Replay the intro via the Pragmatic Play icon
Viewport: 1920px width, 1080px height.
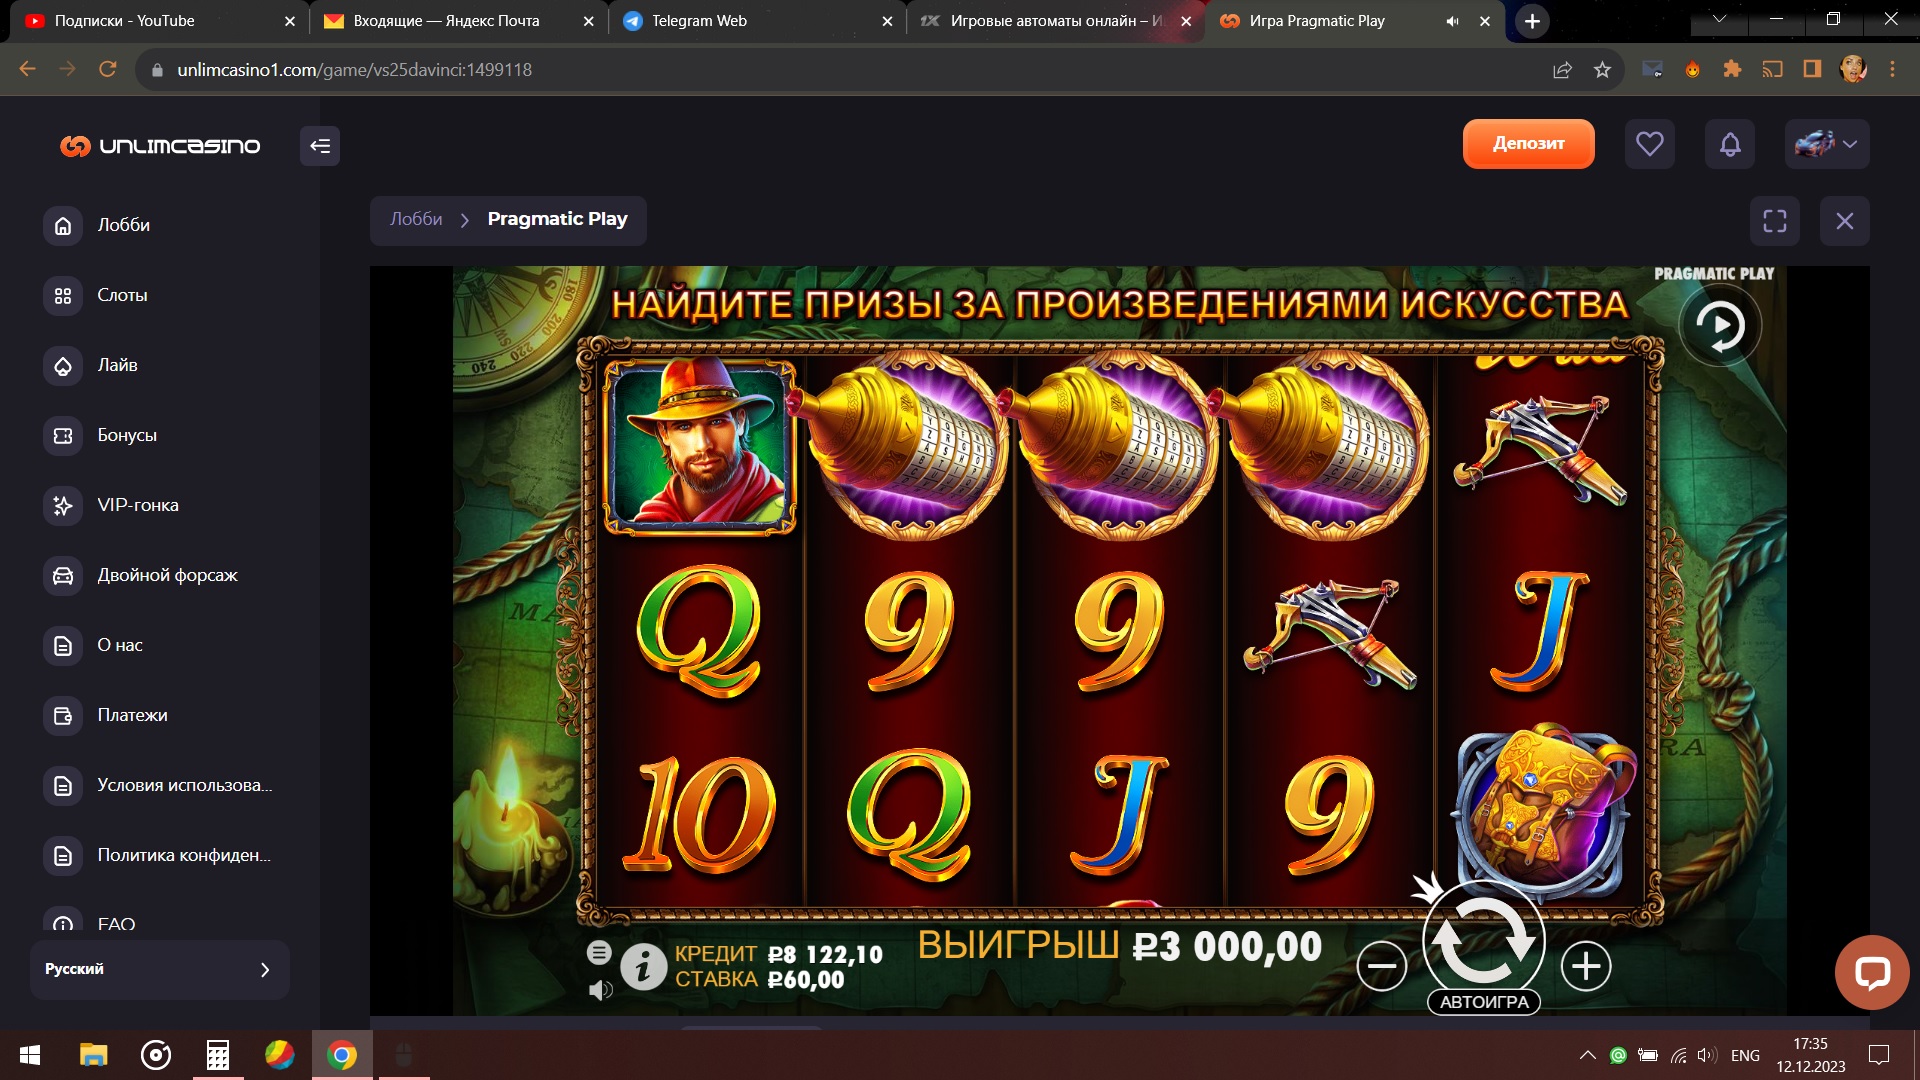(1720, 326)
